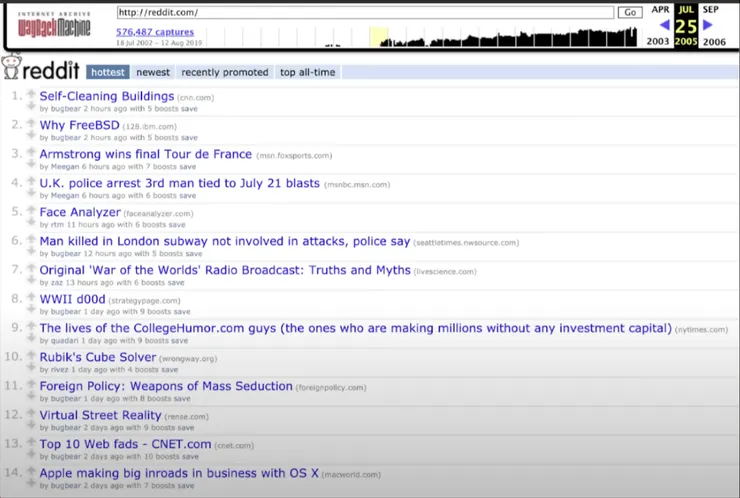Open user zaz on War of the Worlds post
The height and width of the screenshot is (498, 740).
coord(57,283)
